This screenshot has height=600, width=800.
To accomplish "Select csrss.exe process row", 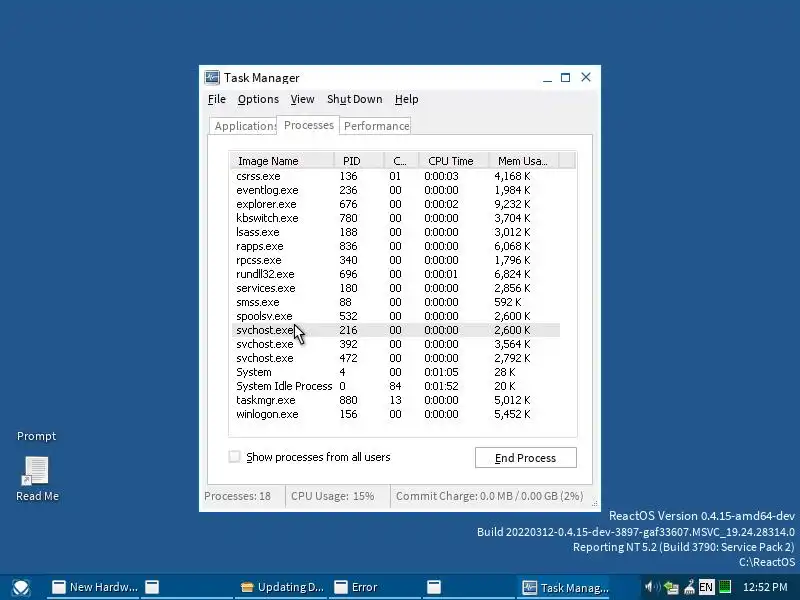I will [396, 176].
